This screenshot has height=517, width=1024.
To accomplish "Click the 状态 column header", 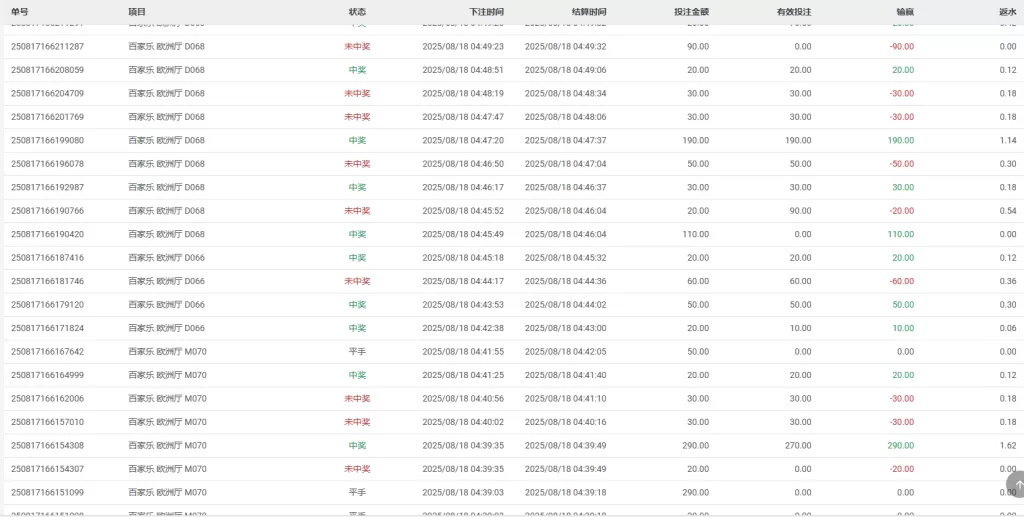I will (x=357, y=12).
